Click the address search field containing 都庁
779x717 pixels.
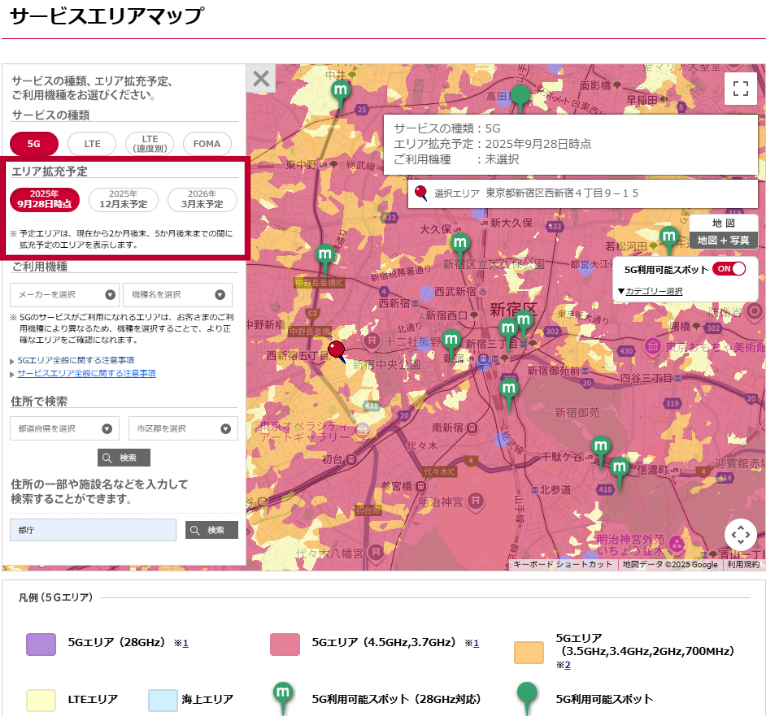(93, 530)
